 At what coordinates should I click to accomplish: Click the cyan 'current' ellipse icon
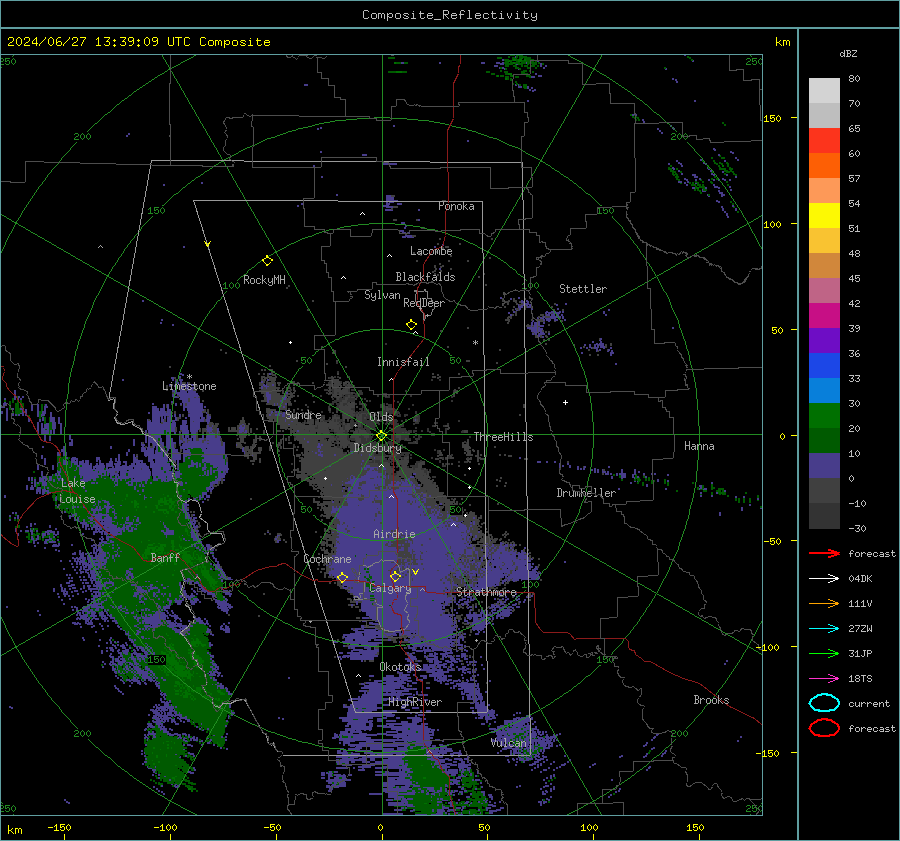[824, 703]
